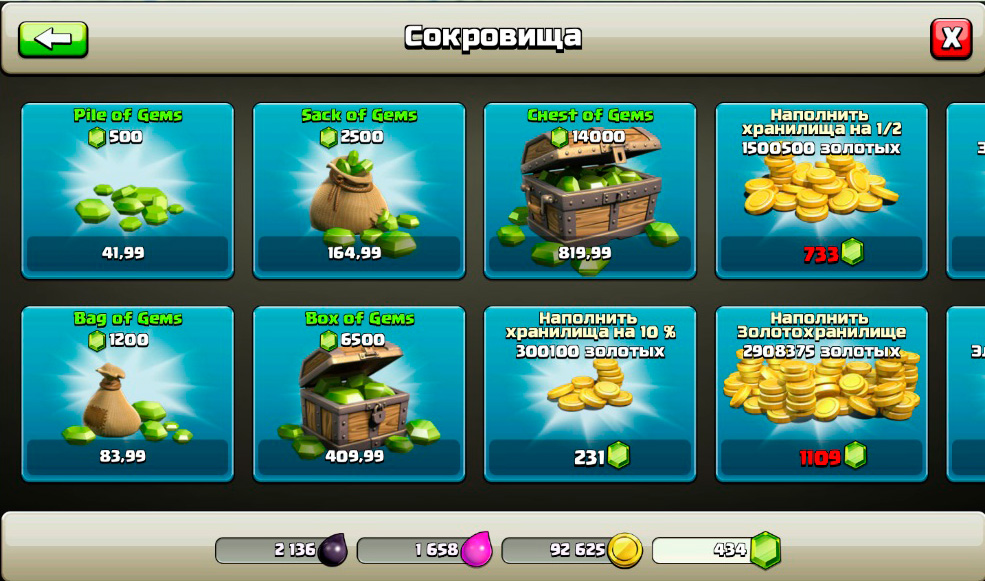Close the treasure shop with red X

click(950, 39)
